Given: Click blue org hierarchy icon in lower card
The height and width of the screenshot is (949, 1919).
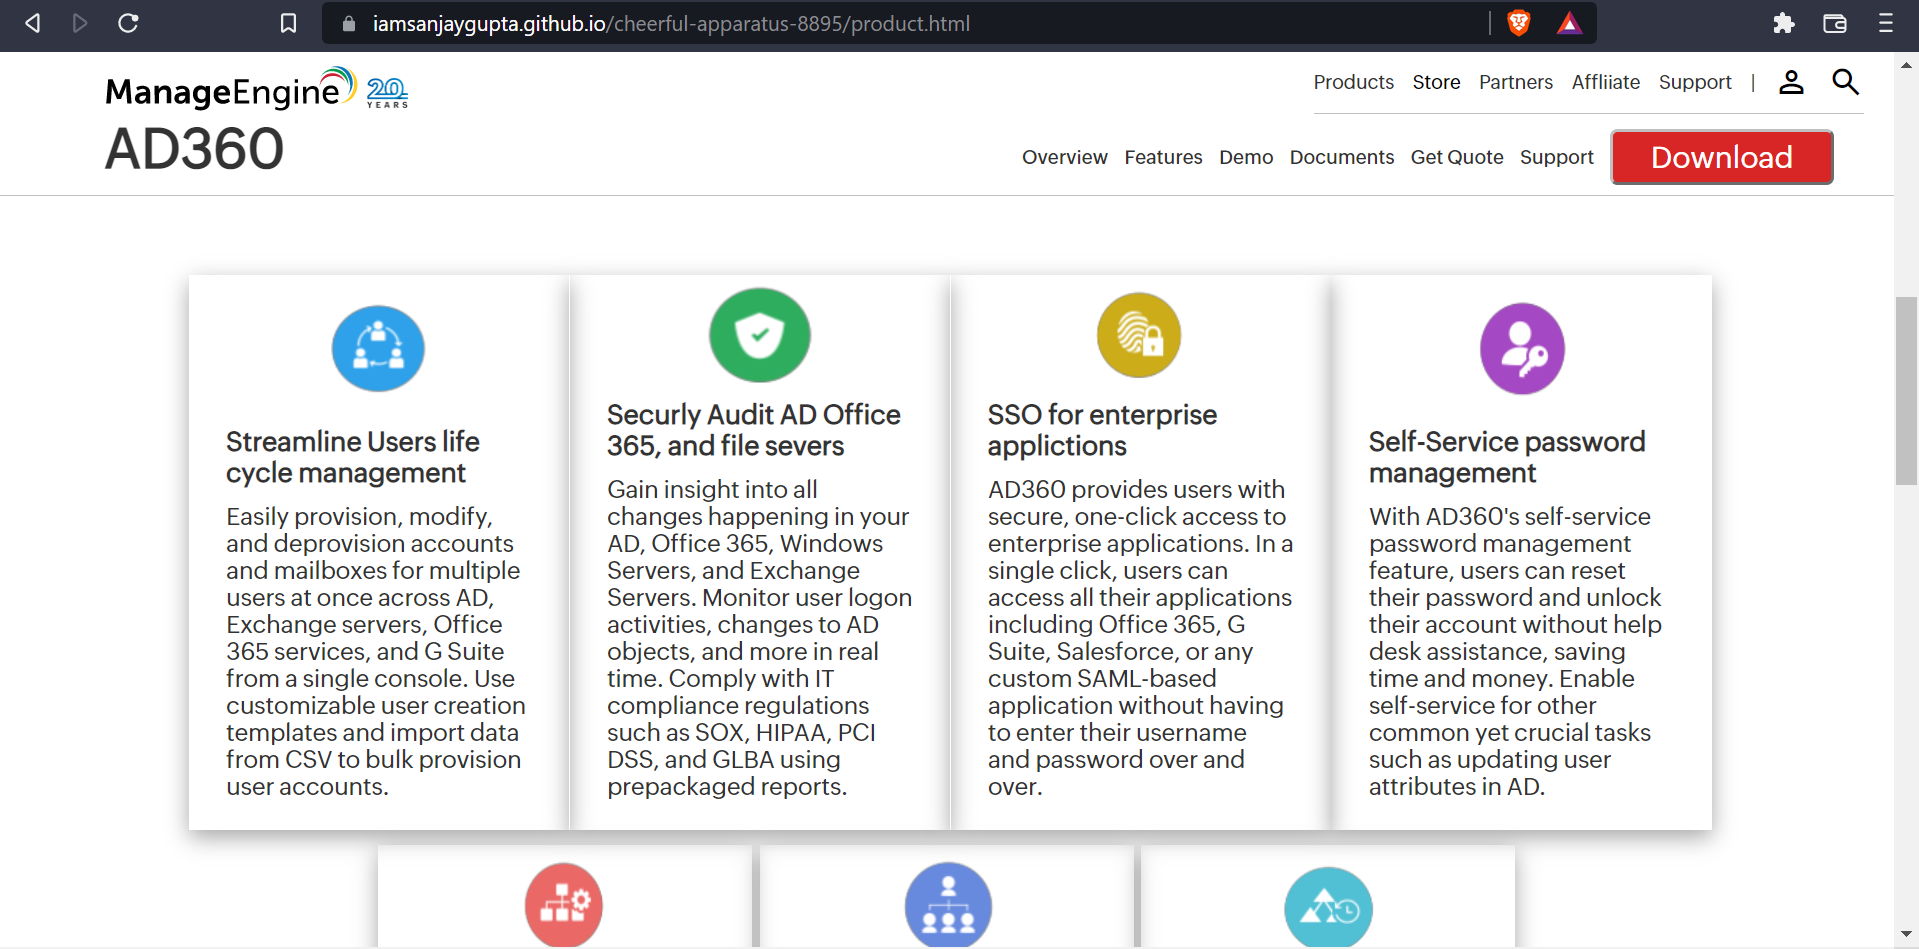Looking at the screenshot, I should pos(948,904).
